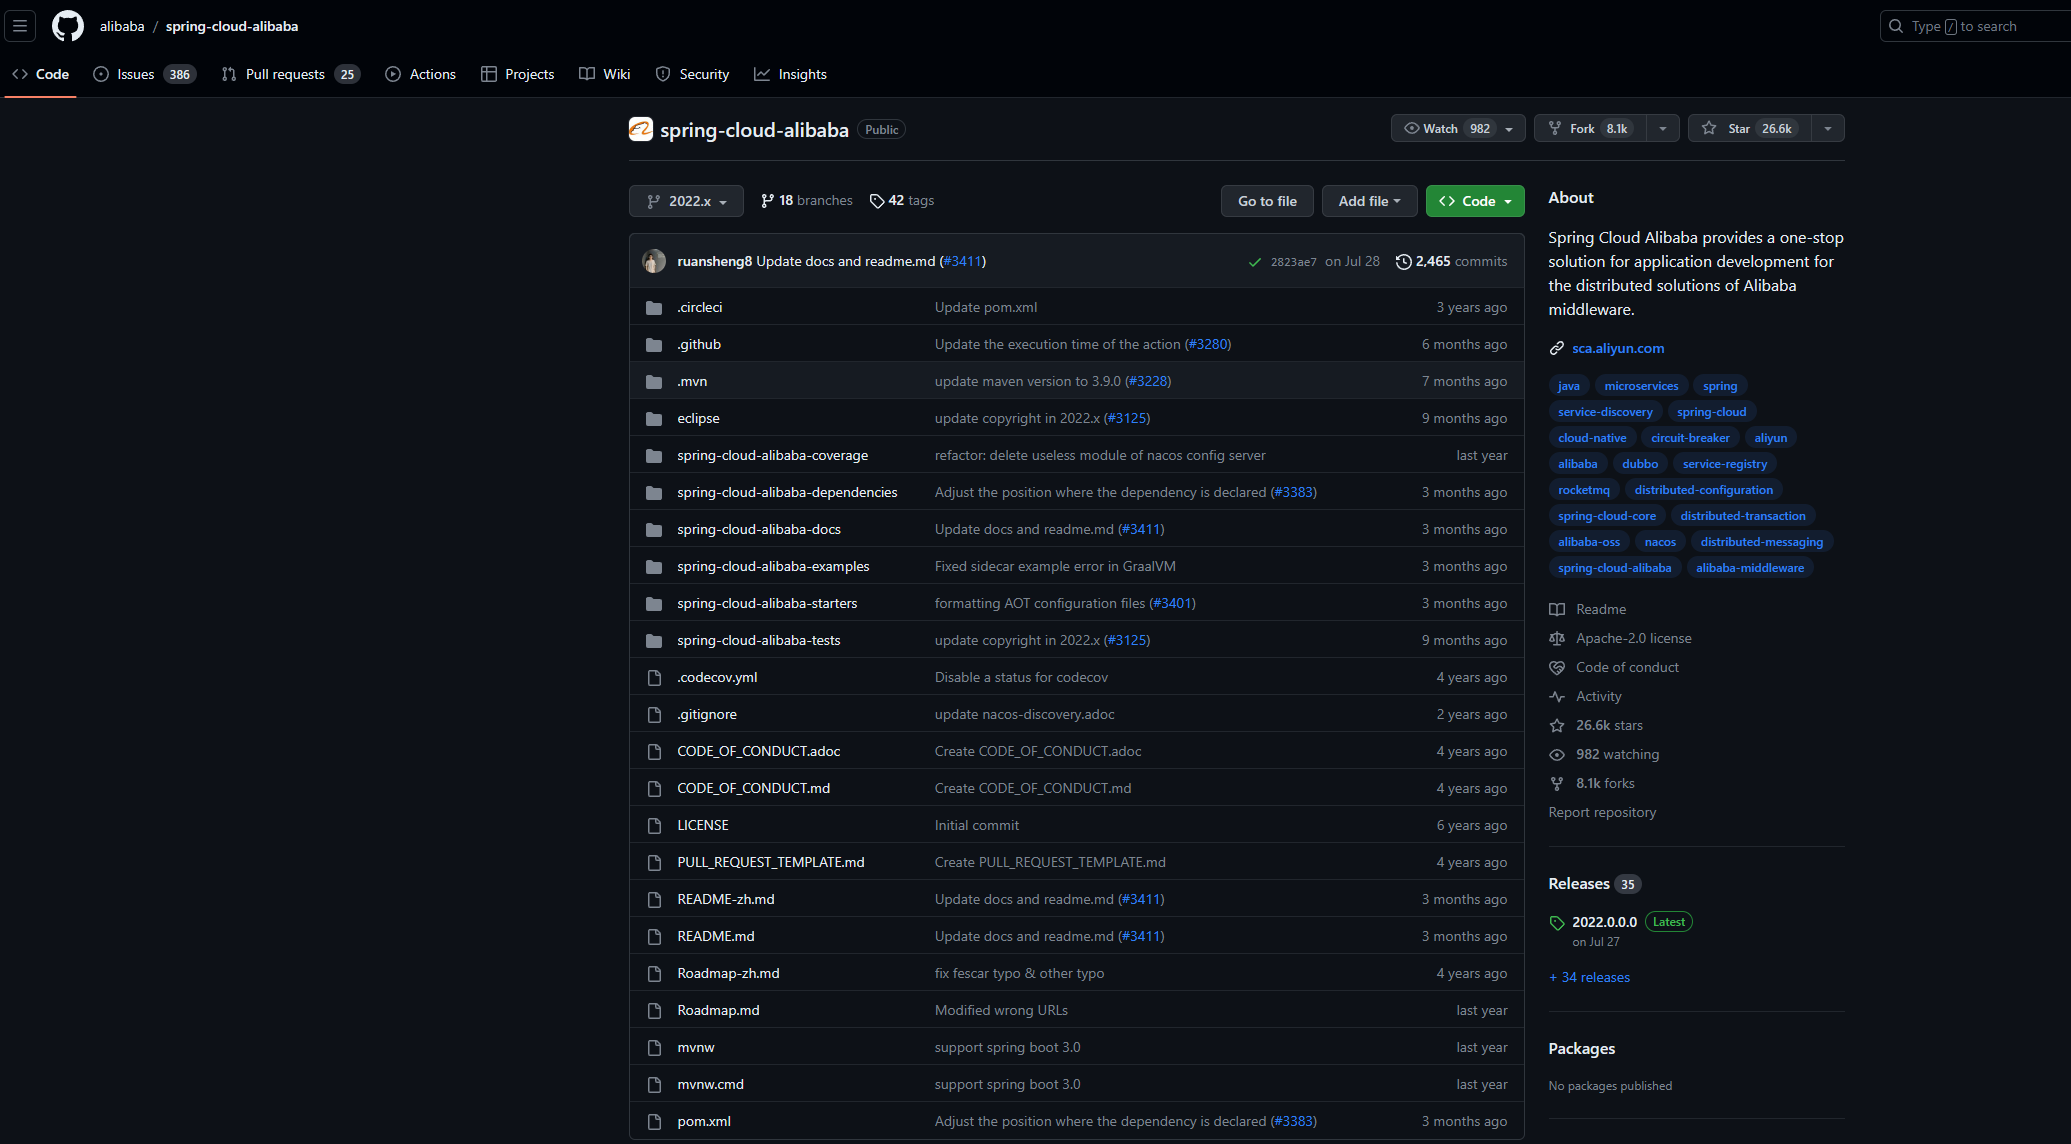Open the hamburger navigation menu

coord(20,26)
